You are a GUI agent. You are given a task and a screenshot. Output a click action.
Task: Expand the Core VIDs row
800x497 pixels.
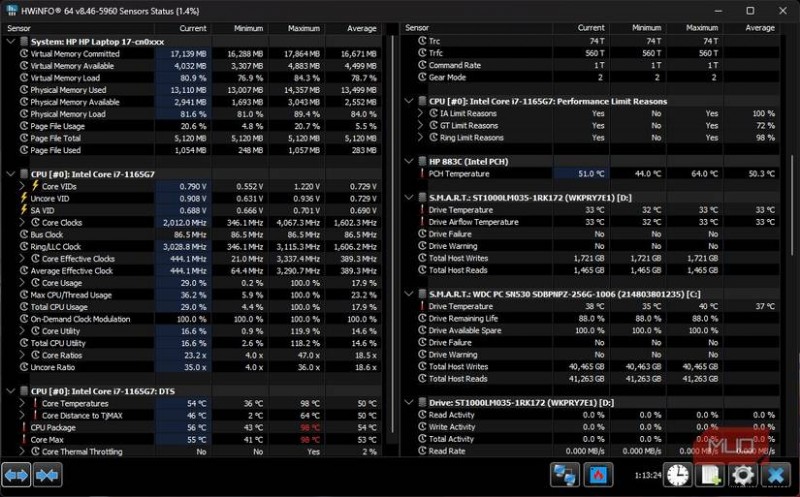tap(22, 186)
